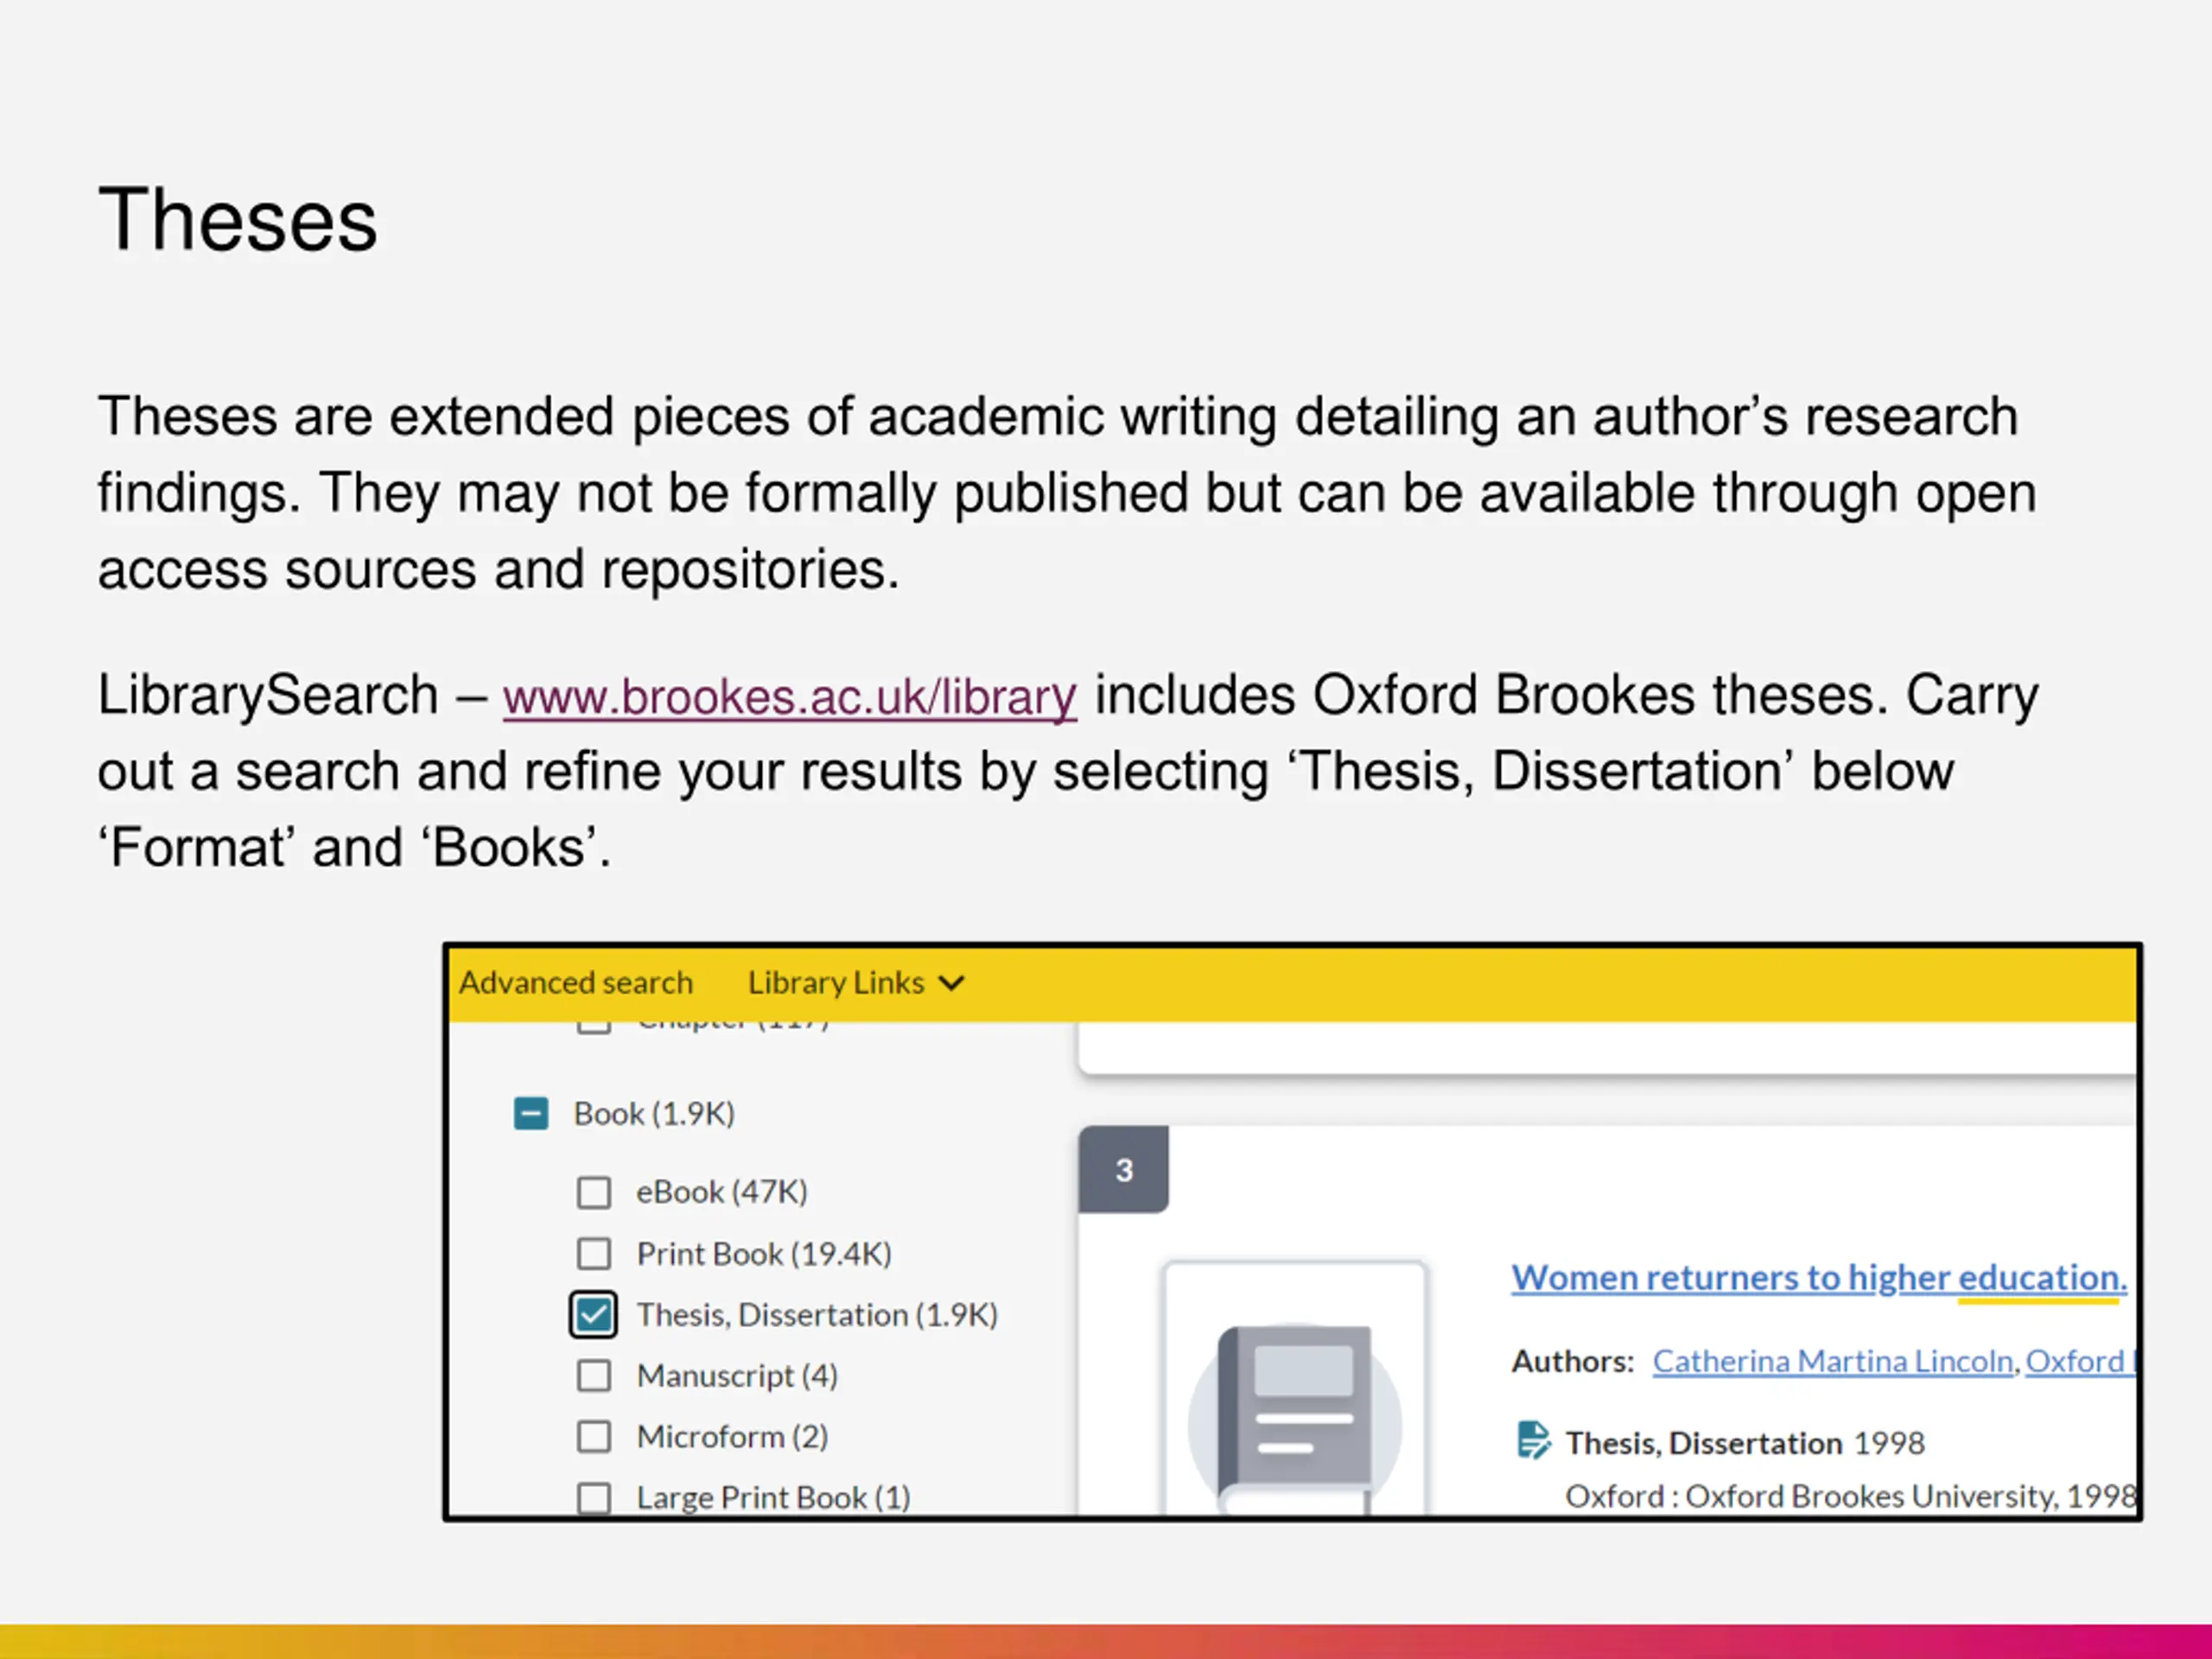Click the Library Links chevron arrow
The height and width of the screenshot is (1659, 2212).
click(x=952, y=983)
